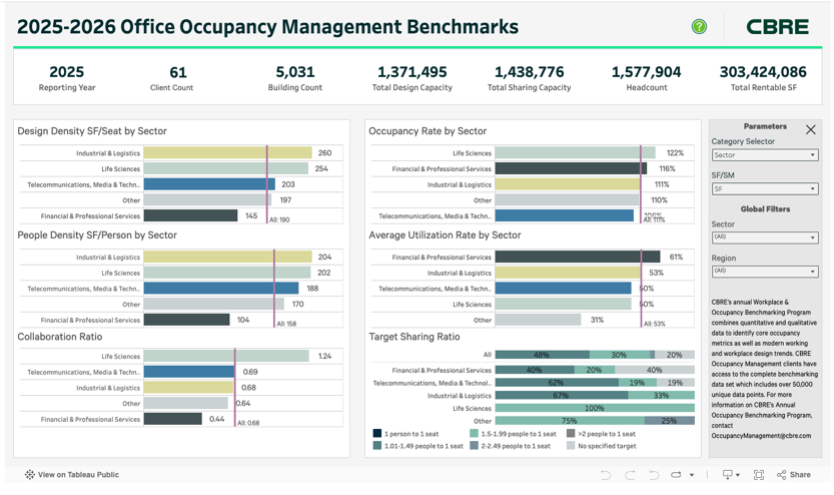
Task: Click the Design Density SF/Seat by Sector title
Action: click(x=92, y=131)
